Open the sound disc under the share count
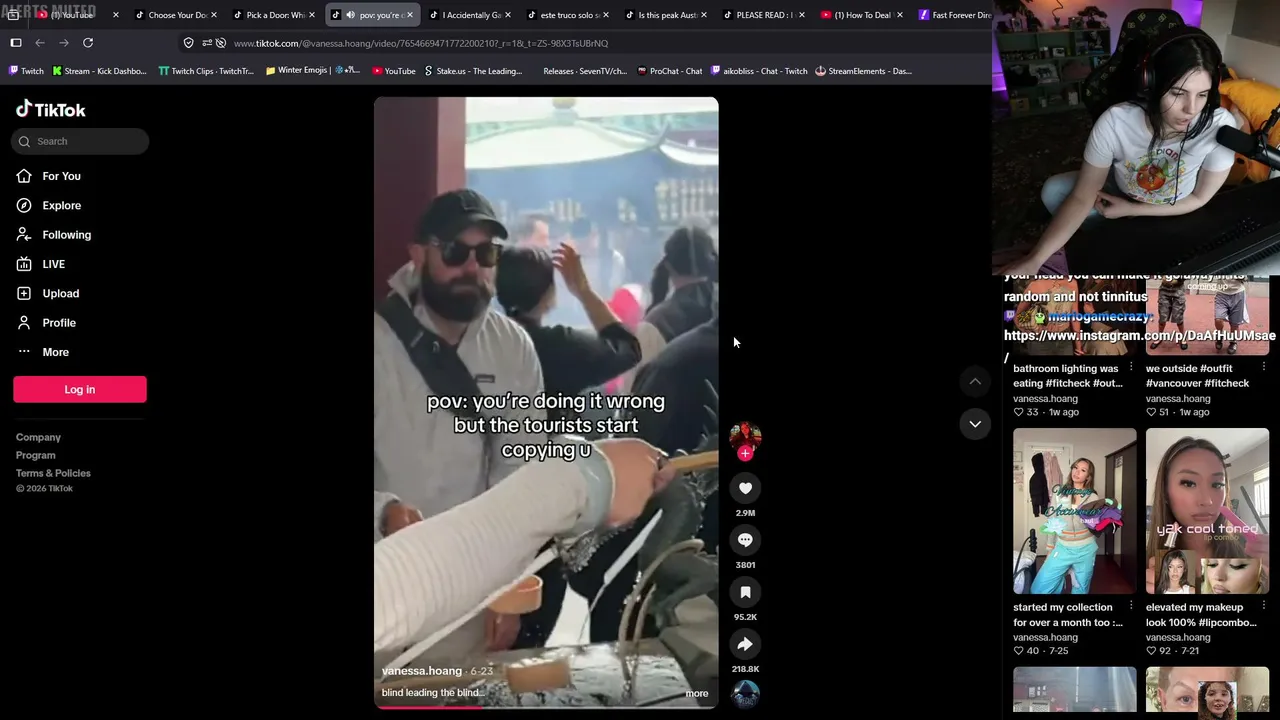 [745, 694]
